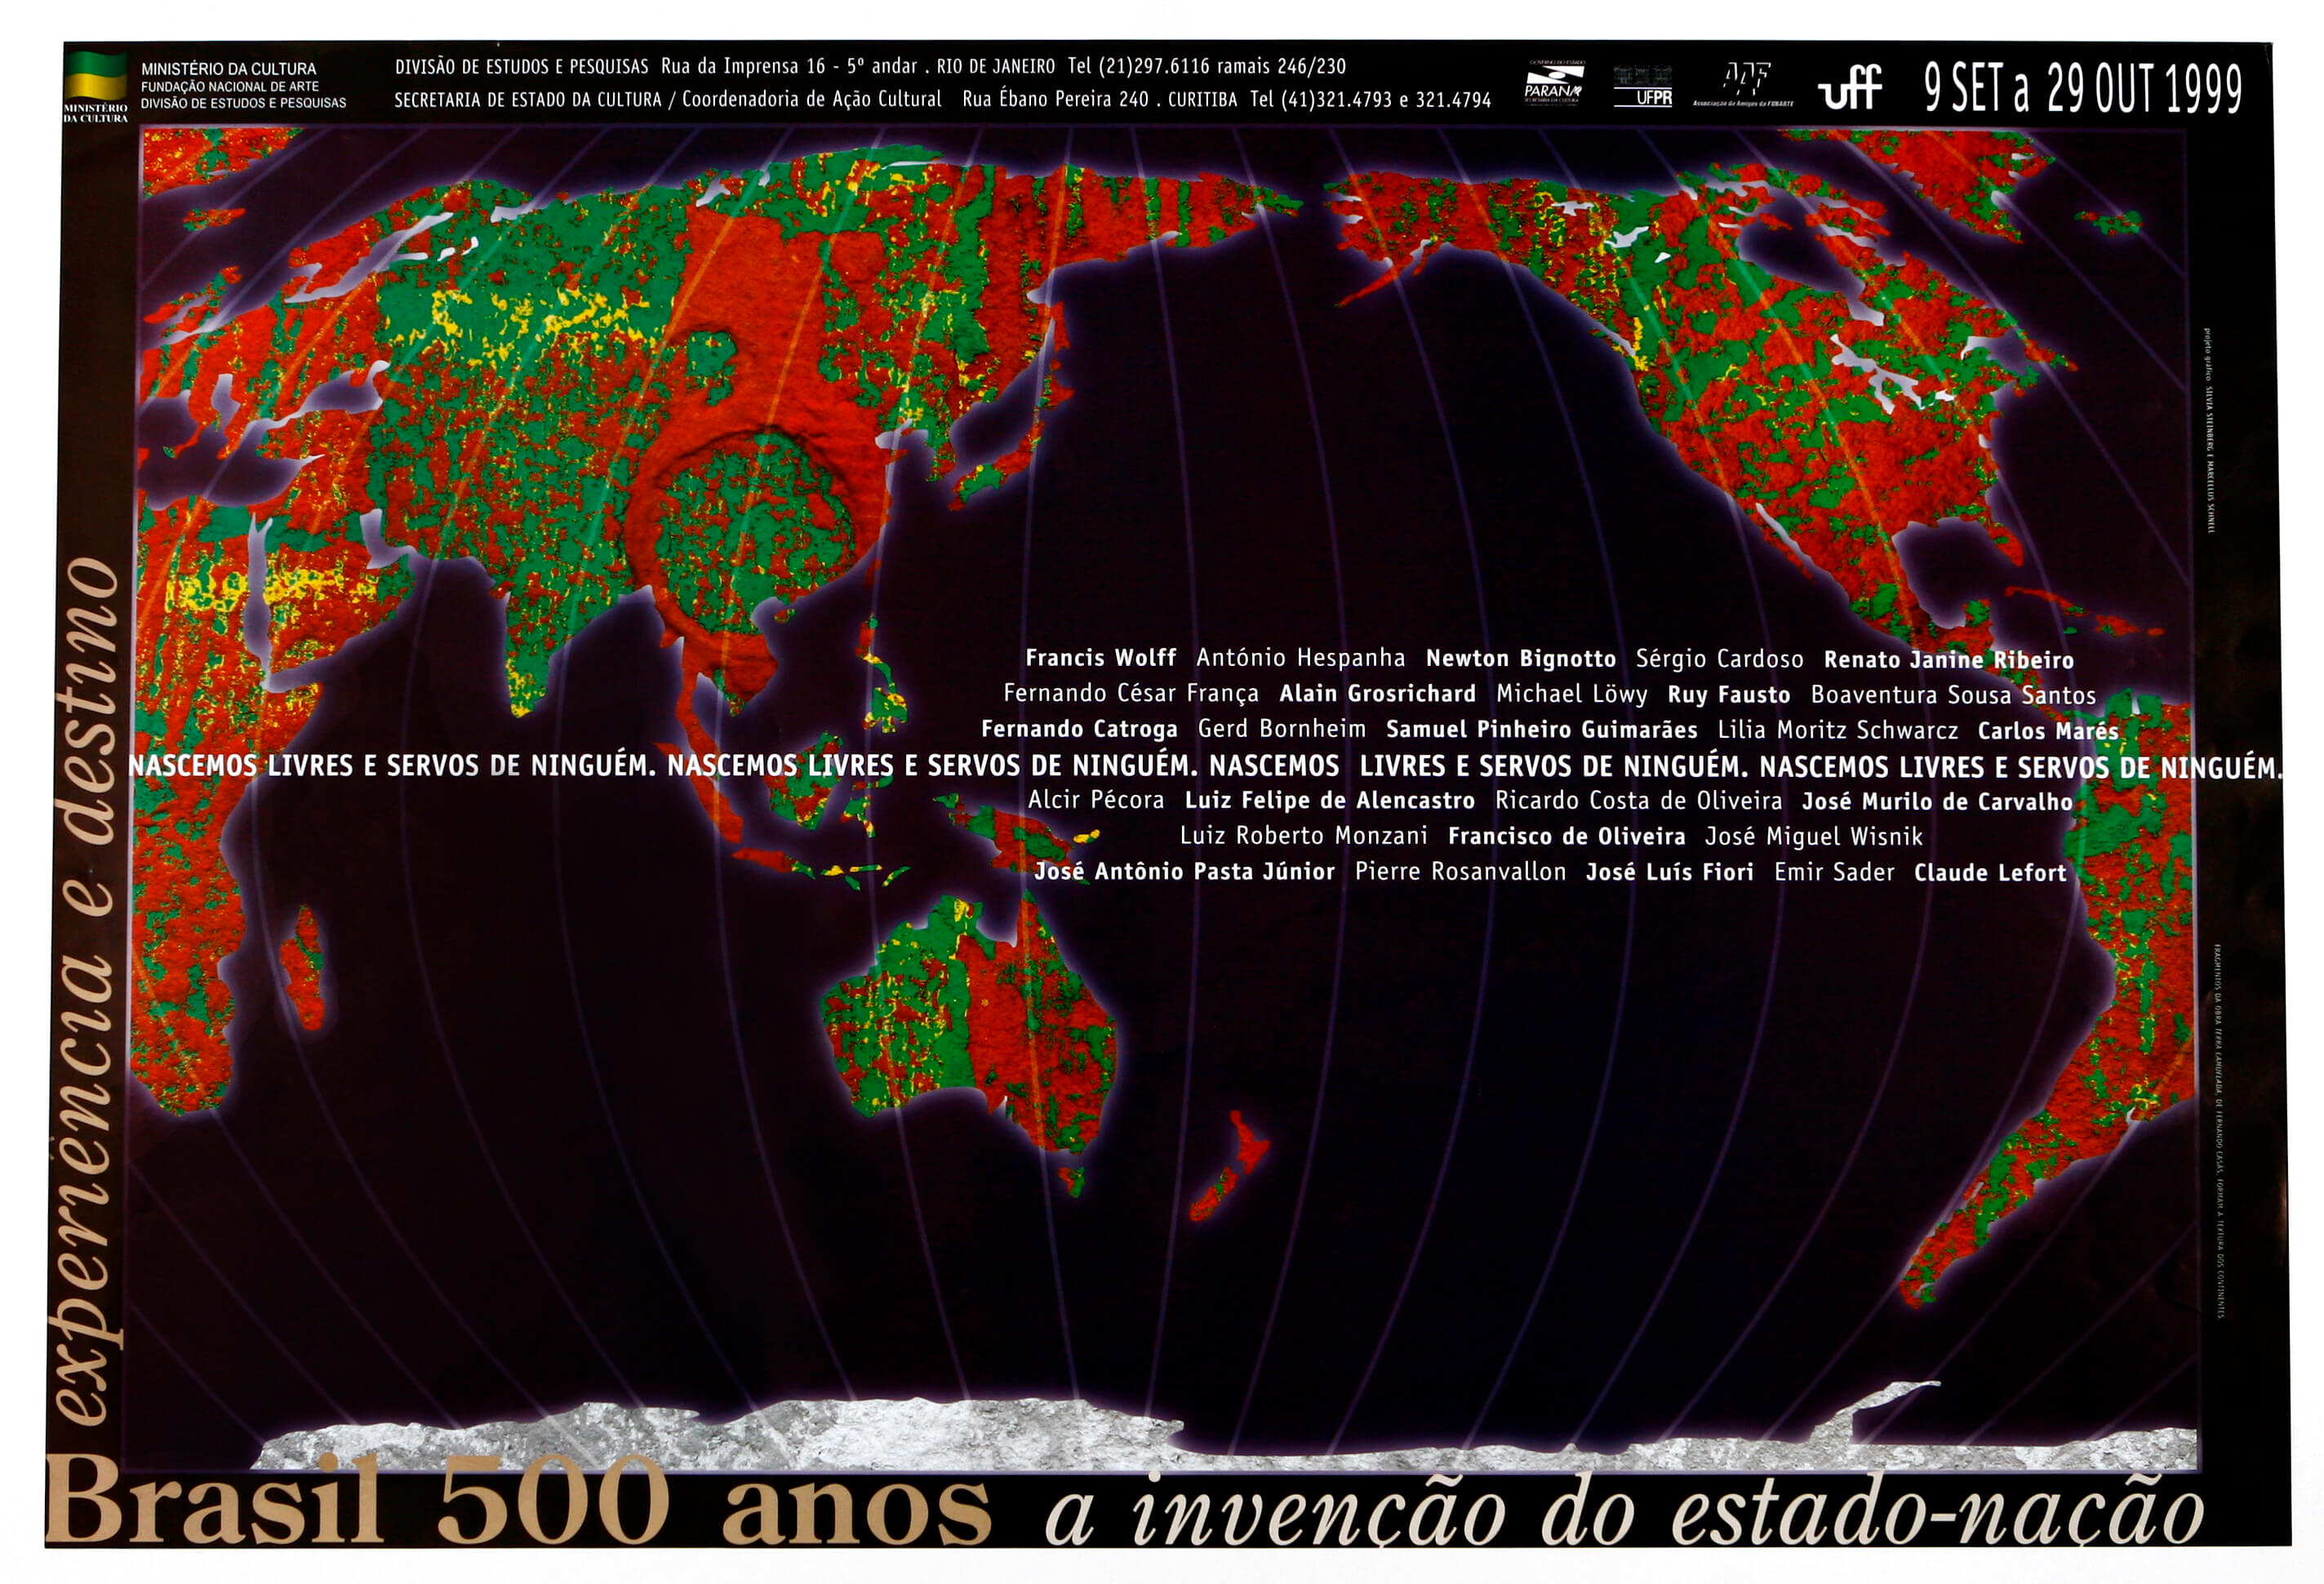
Task: Click the name 'Francis Wolff'
Action: tap(1100, 658)
